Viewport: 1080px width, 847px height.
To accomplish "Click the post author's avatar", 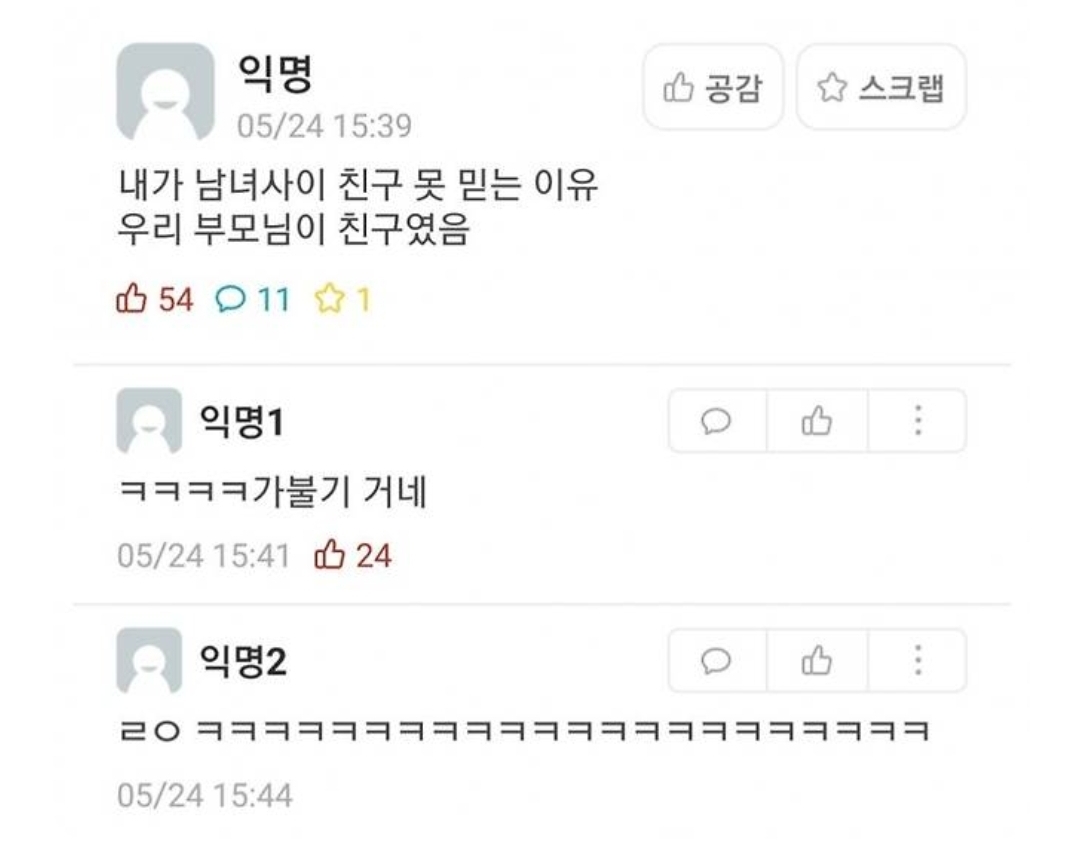I will coord(165,92).
